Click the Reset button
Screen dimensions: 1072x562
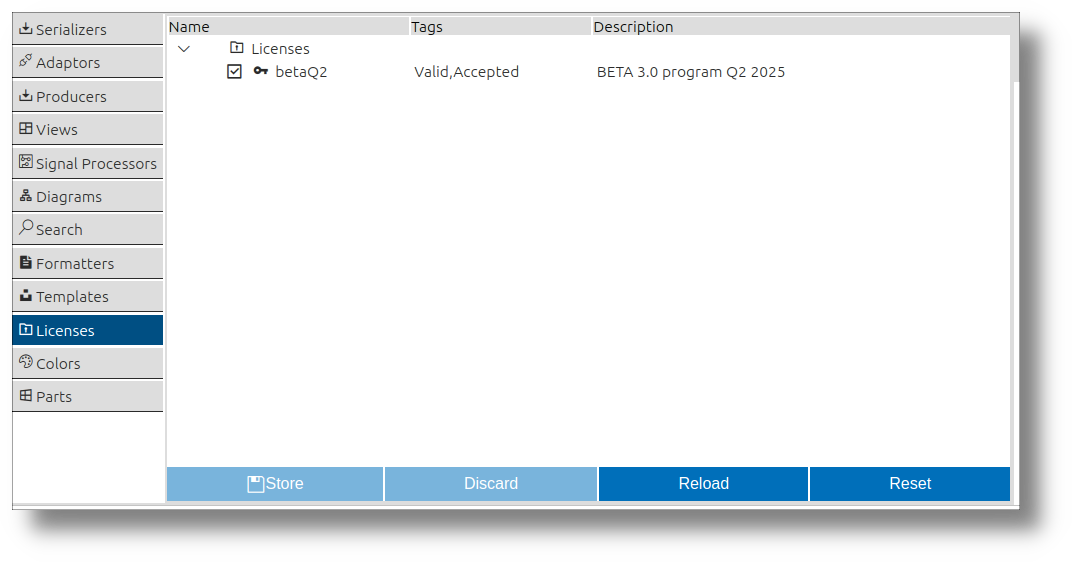910,483
